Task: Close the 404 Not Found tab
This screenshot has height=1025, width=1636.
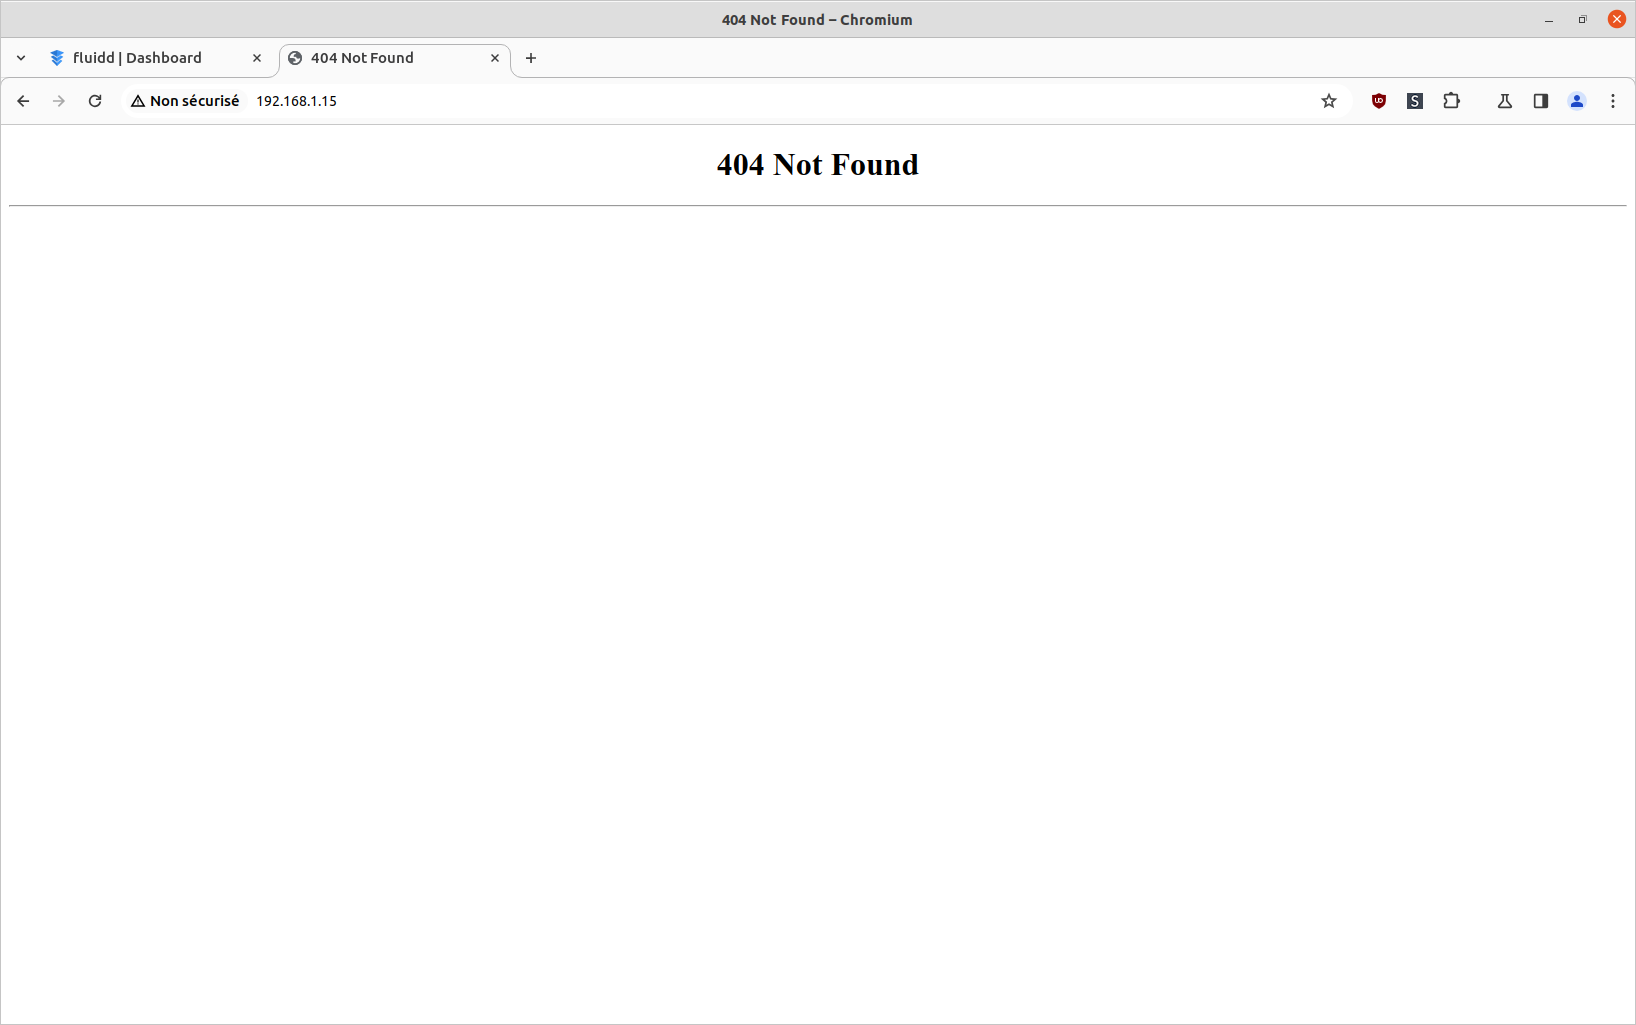Action: 495,58
